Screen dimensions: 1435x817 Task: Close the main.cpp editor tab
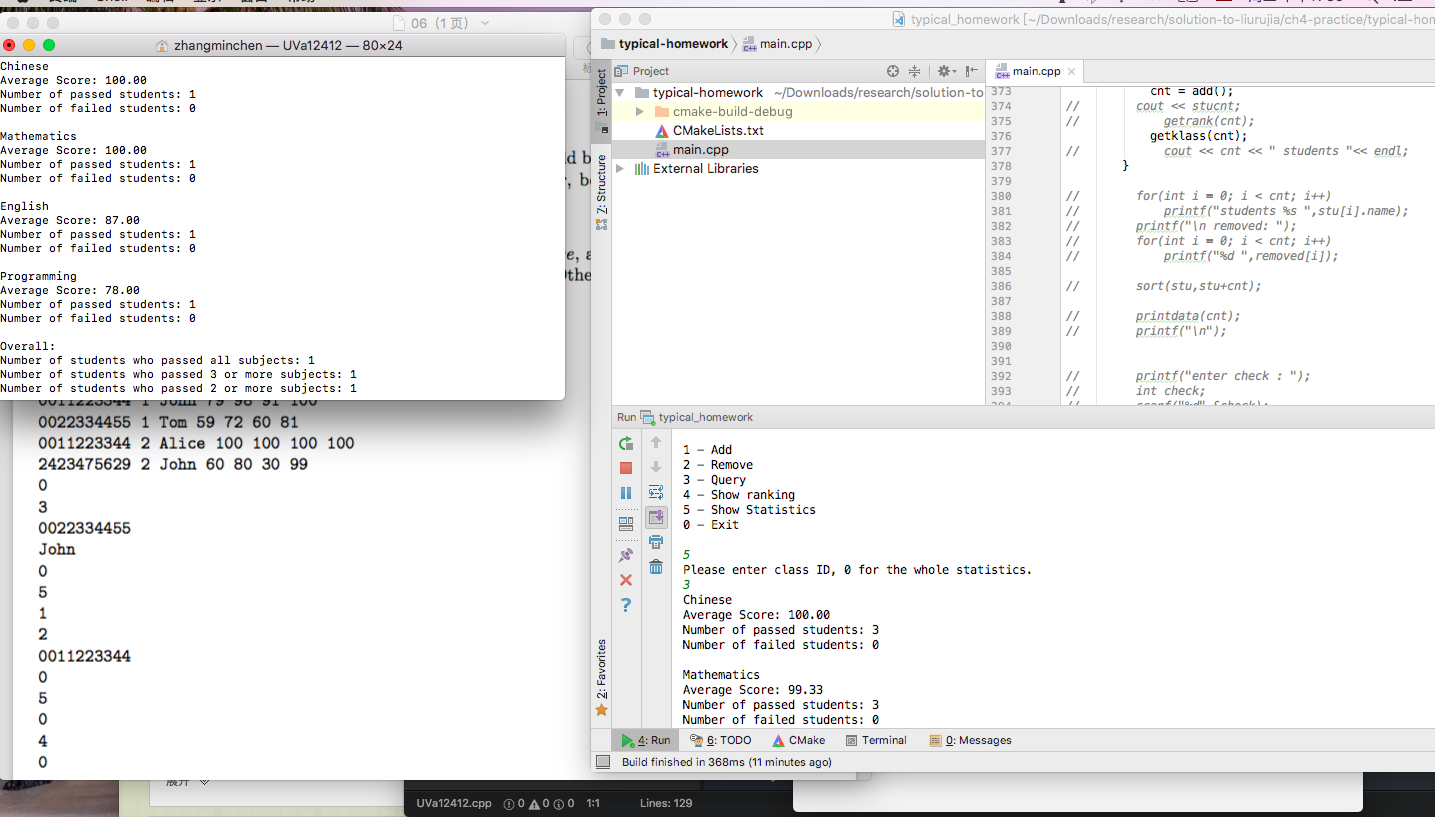click(x=1071, y=71)
